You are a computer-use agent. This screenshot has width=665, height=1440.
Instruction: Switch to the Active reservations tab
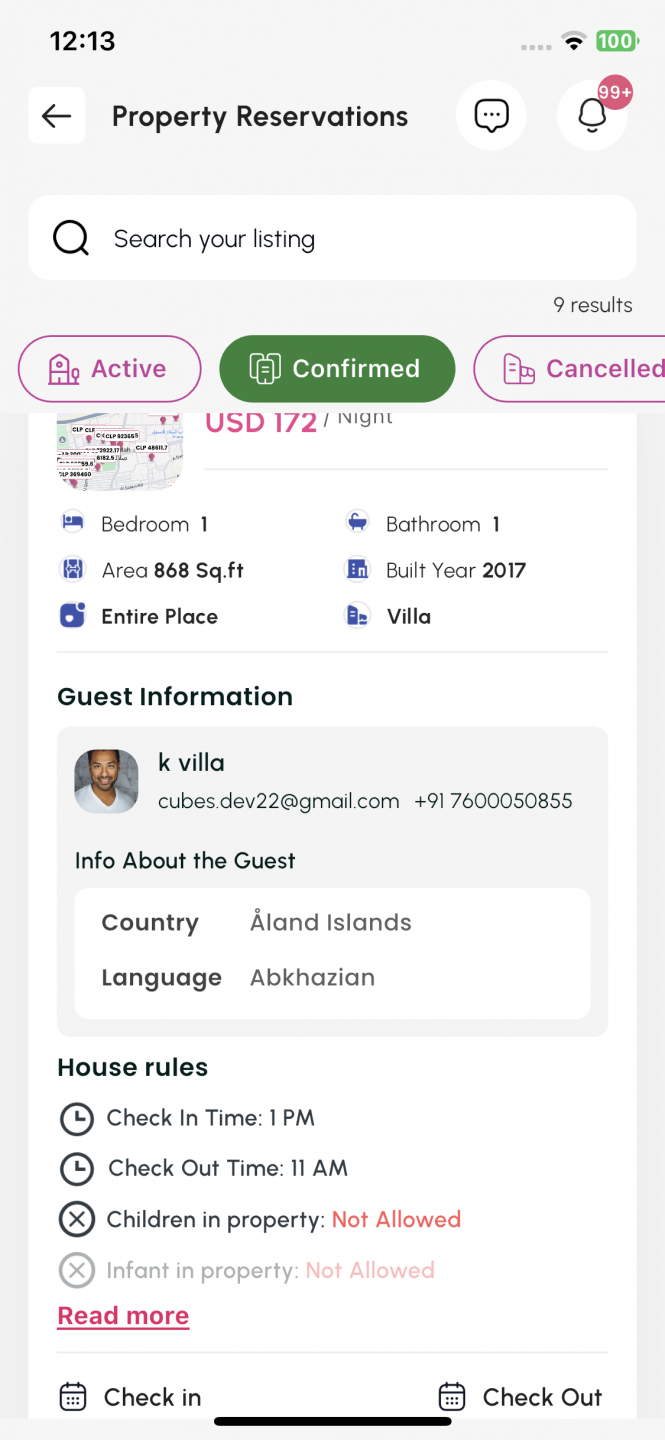tap(109, 369)
